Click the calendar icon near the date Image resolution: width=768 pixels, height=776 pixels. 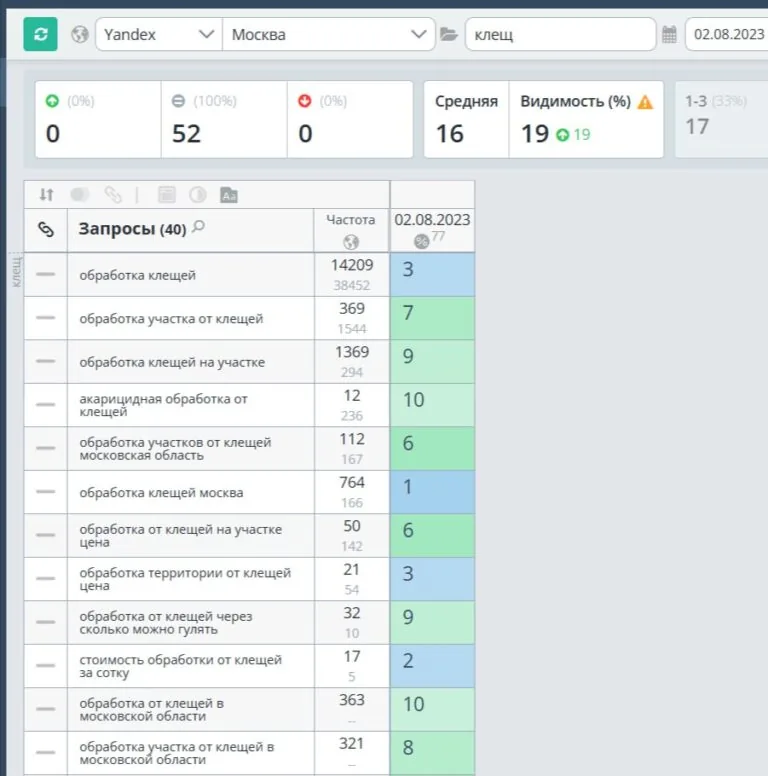pos(669,35)
